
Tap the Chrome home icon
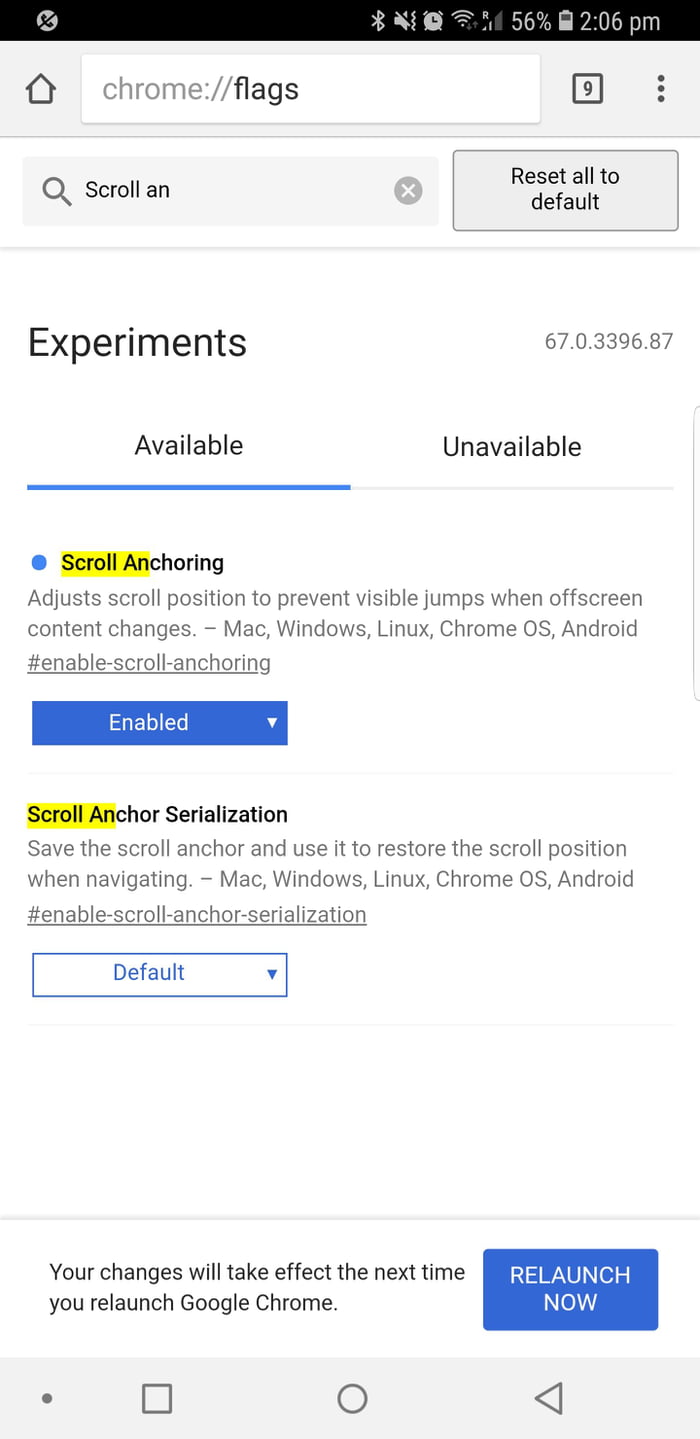[x=41, y=89]
